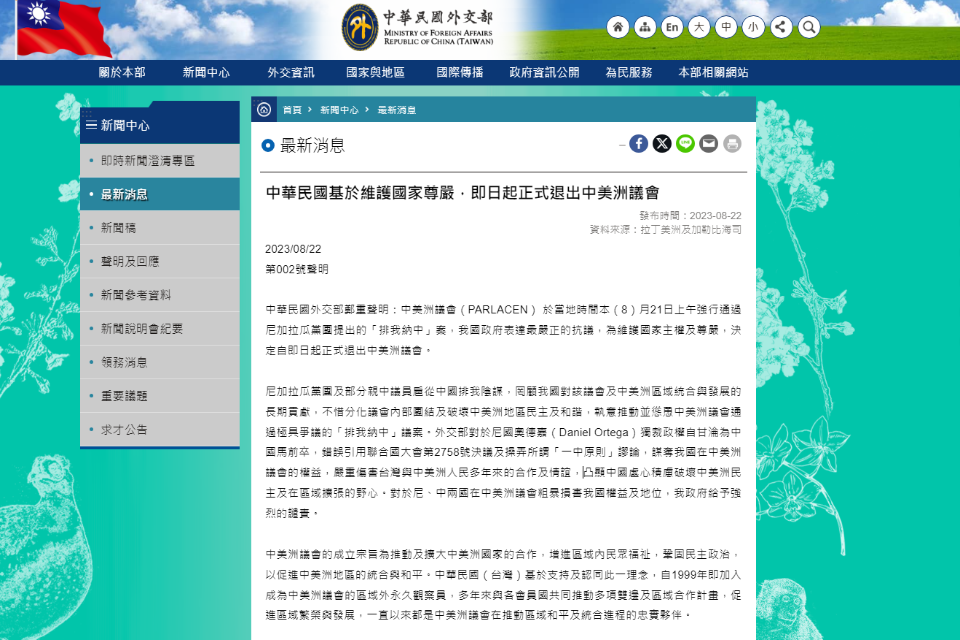Switch to English with En button

(672, 27)
